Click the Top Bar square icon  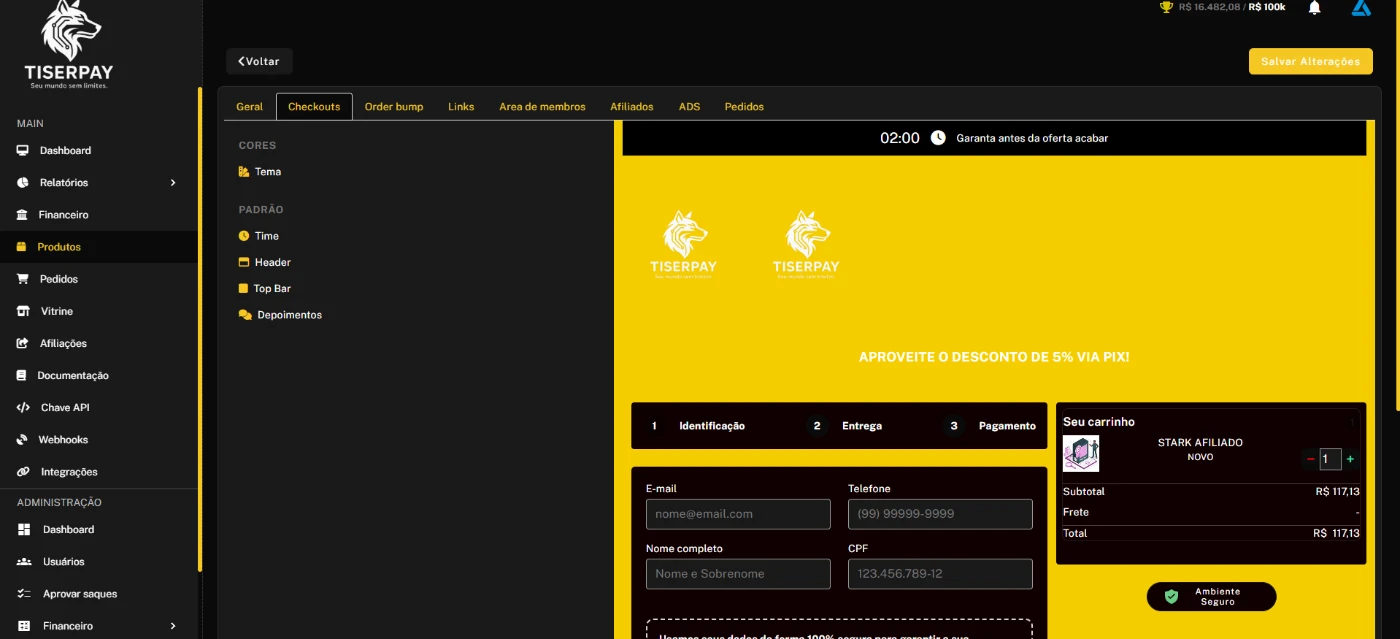(243, 288)
